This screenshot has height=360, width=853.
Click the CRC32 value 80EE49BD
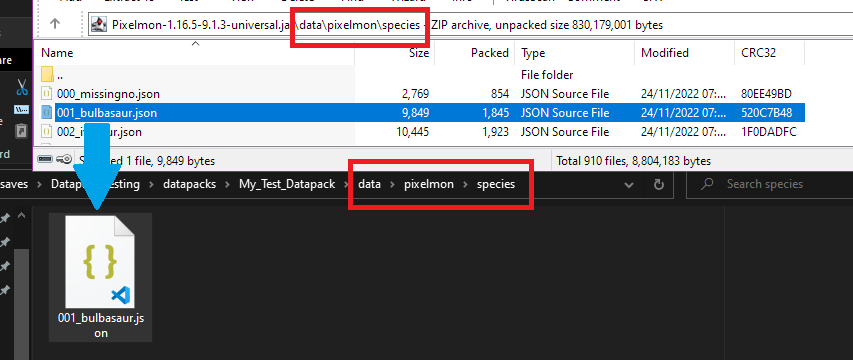(766, 94)
